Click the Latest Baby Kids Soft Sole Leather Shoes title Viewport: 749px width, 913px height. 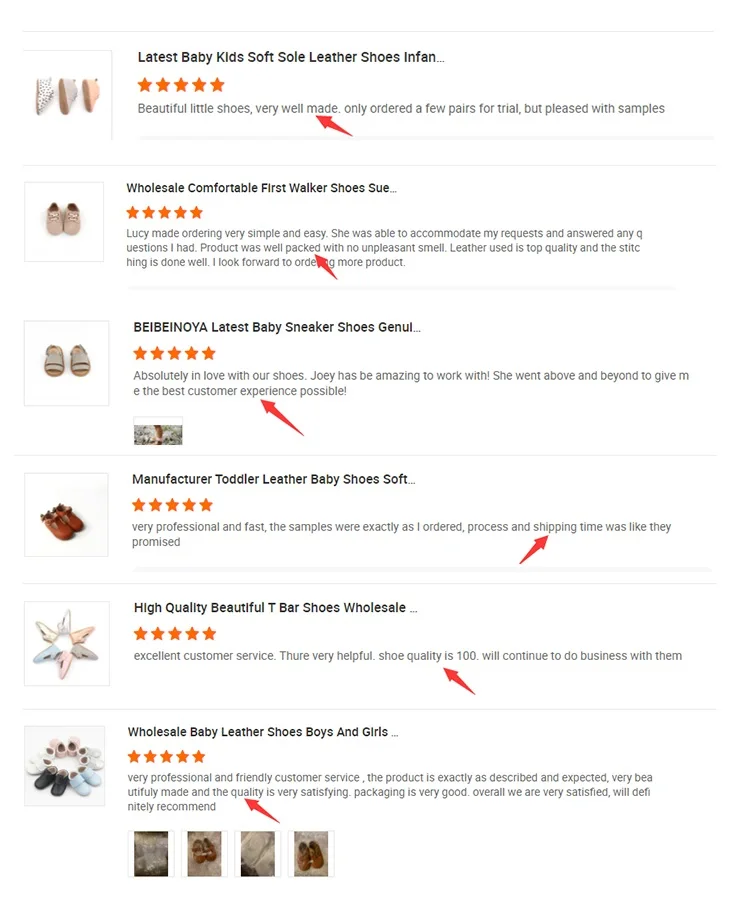pyautogui.click(x=291, y=57)
